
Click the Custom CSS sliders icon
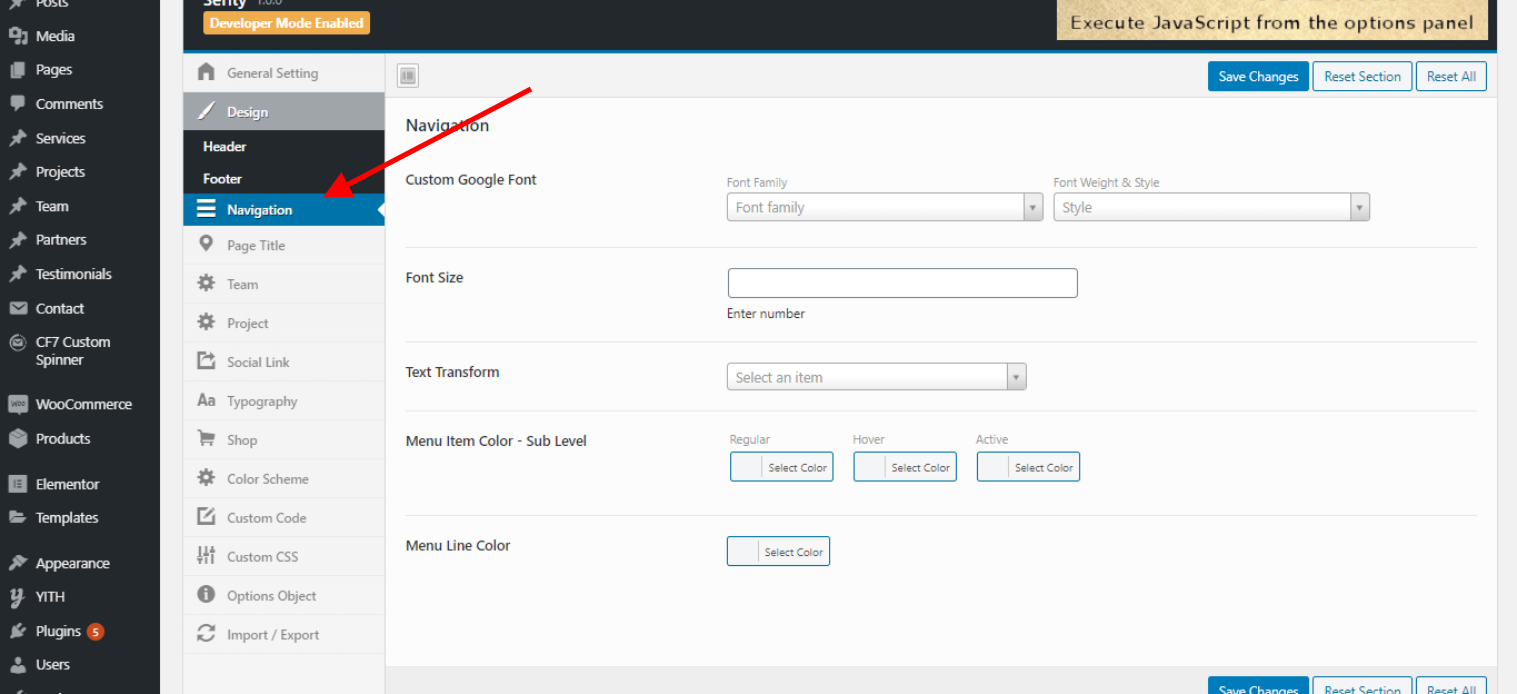coord(207,556)
